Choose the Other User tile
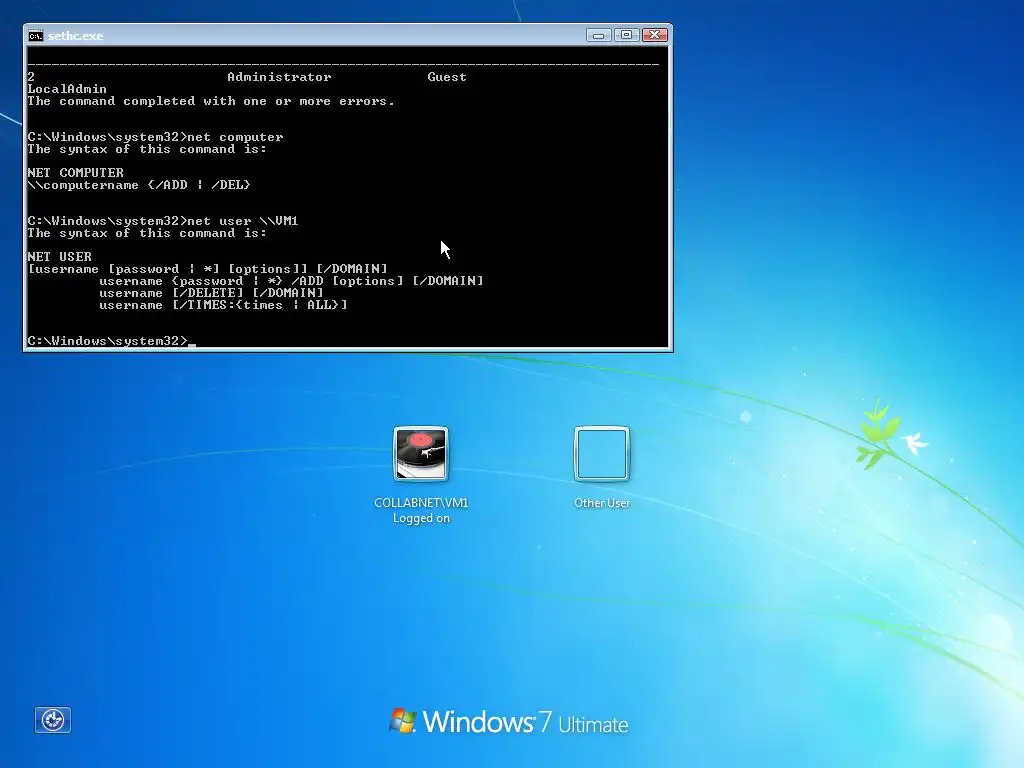Screen dimensions: 1024x768 601,453
